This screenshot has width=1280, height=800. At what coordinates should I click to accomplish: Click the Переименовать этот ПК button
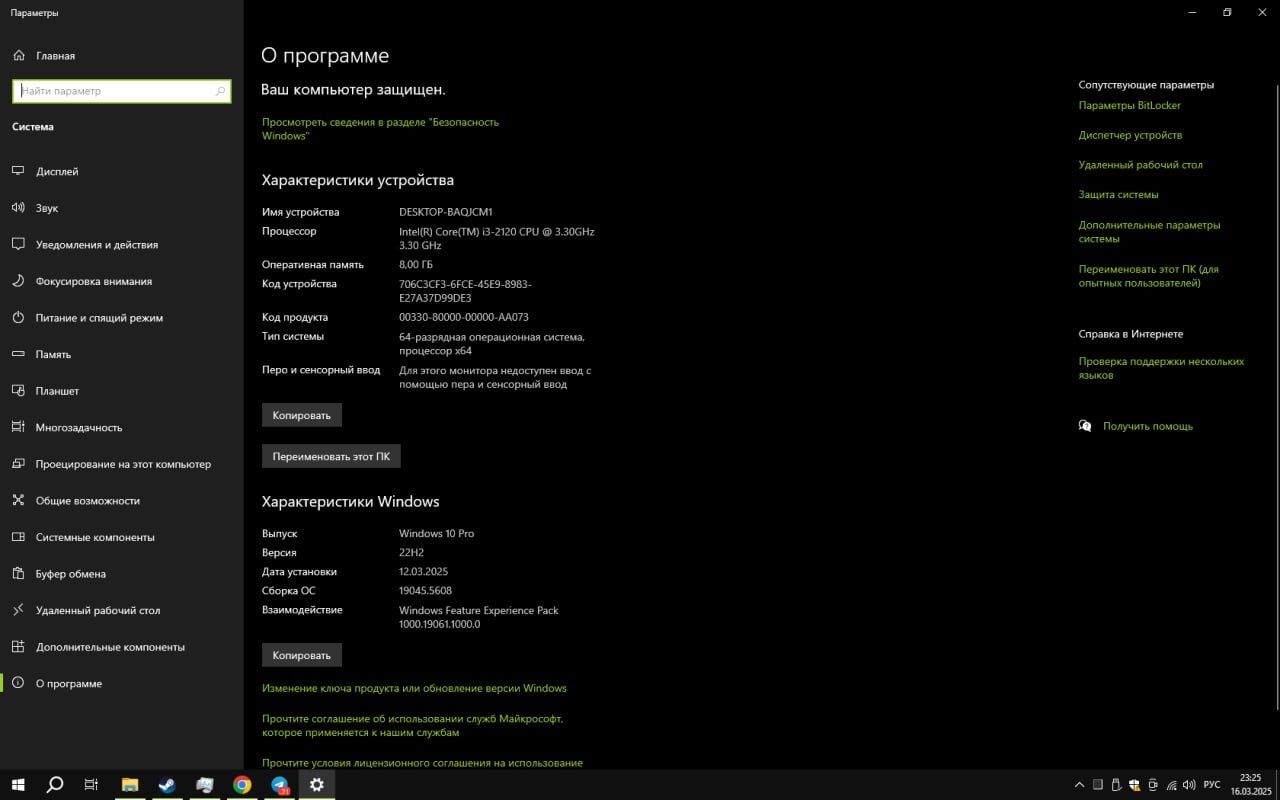click(x=331, y=456)
